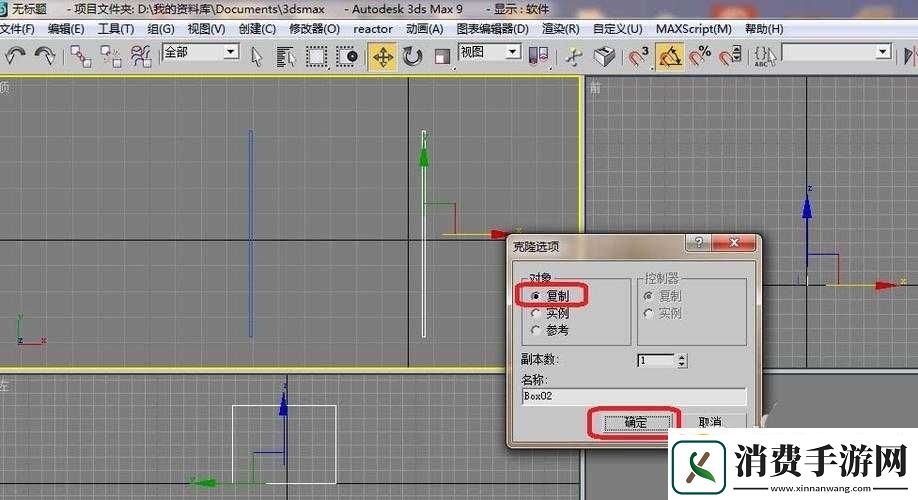Click the Redo arrow icon
Screen dimensions: 918x500
tap(44, 56)
